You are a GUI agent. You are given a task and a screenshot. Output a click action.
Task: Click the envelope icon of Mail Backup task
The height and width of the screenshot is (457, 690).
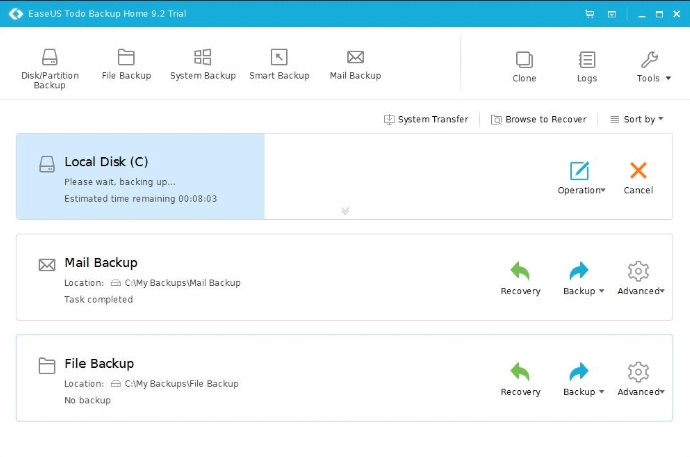point(47,265)
